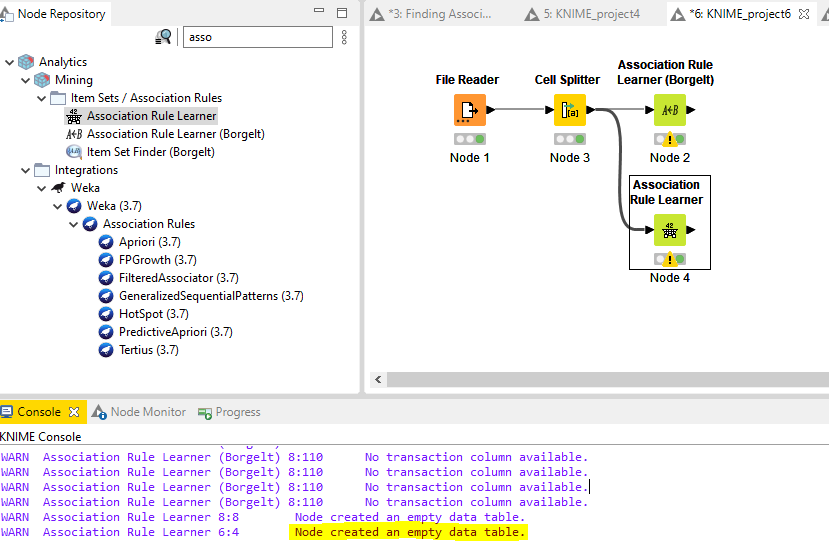
Task: Close the Console view tab
Action: [74, 412]
